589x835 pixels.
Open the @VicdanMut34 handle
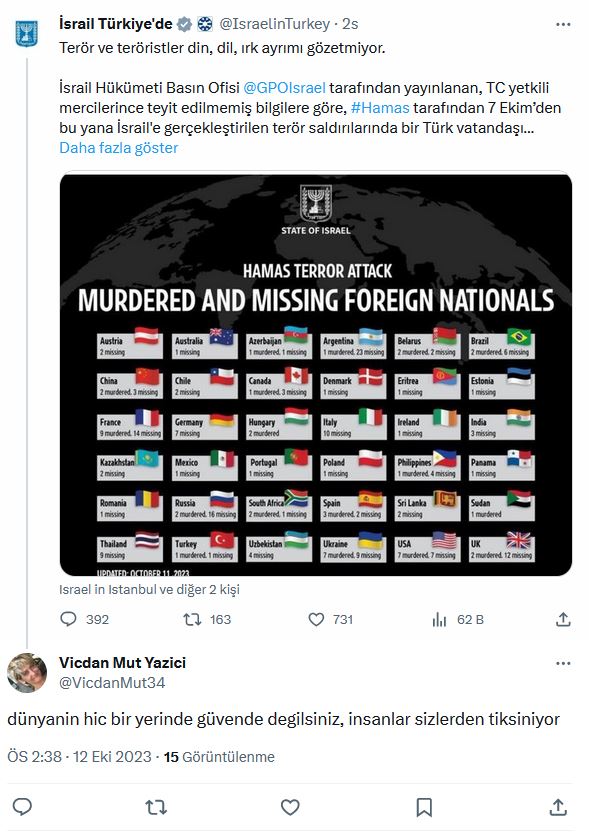click(112, 683)
